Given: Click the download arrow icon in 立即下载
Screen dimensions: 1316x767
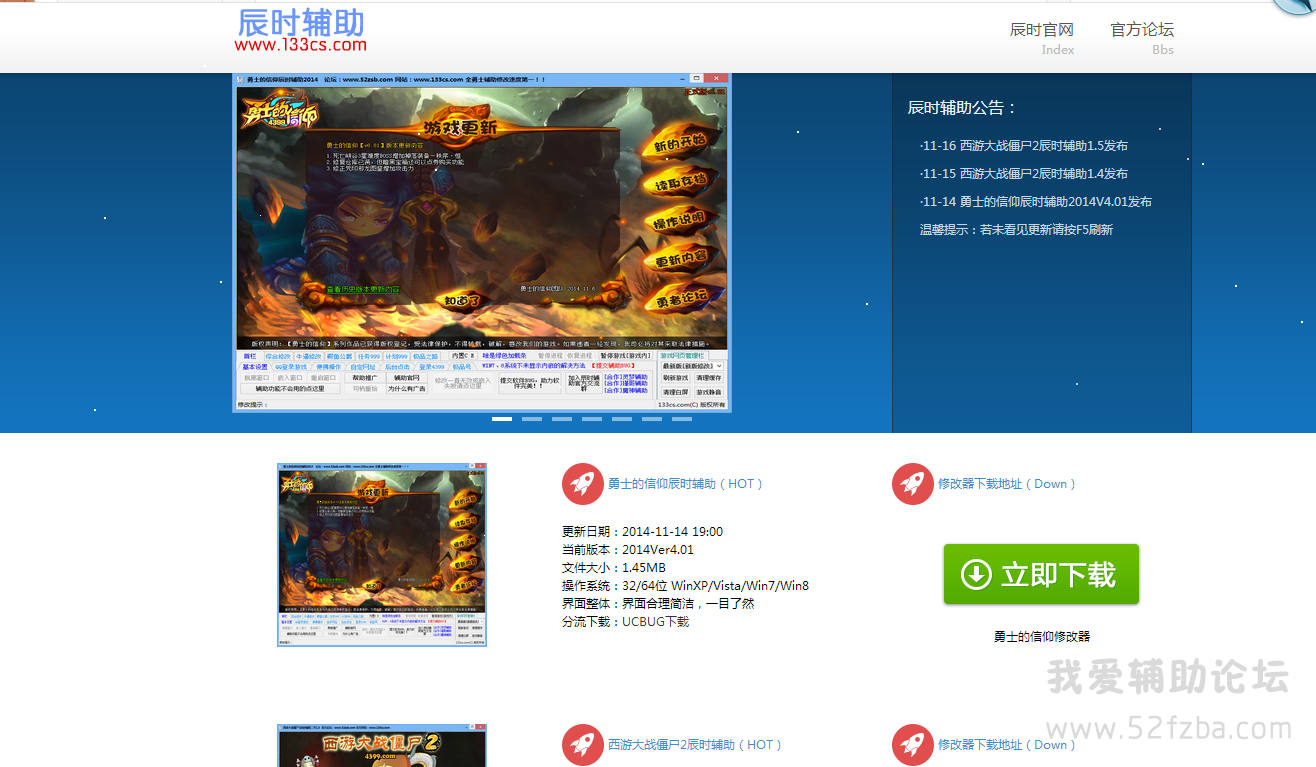Looking at the screenshot, I should pos(976,574).
